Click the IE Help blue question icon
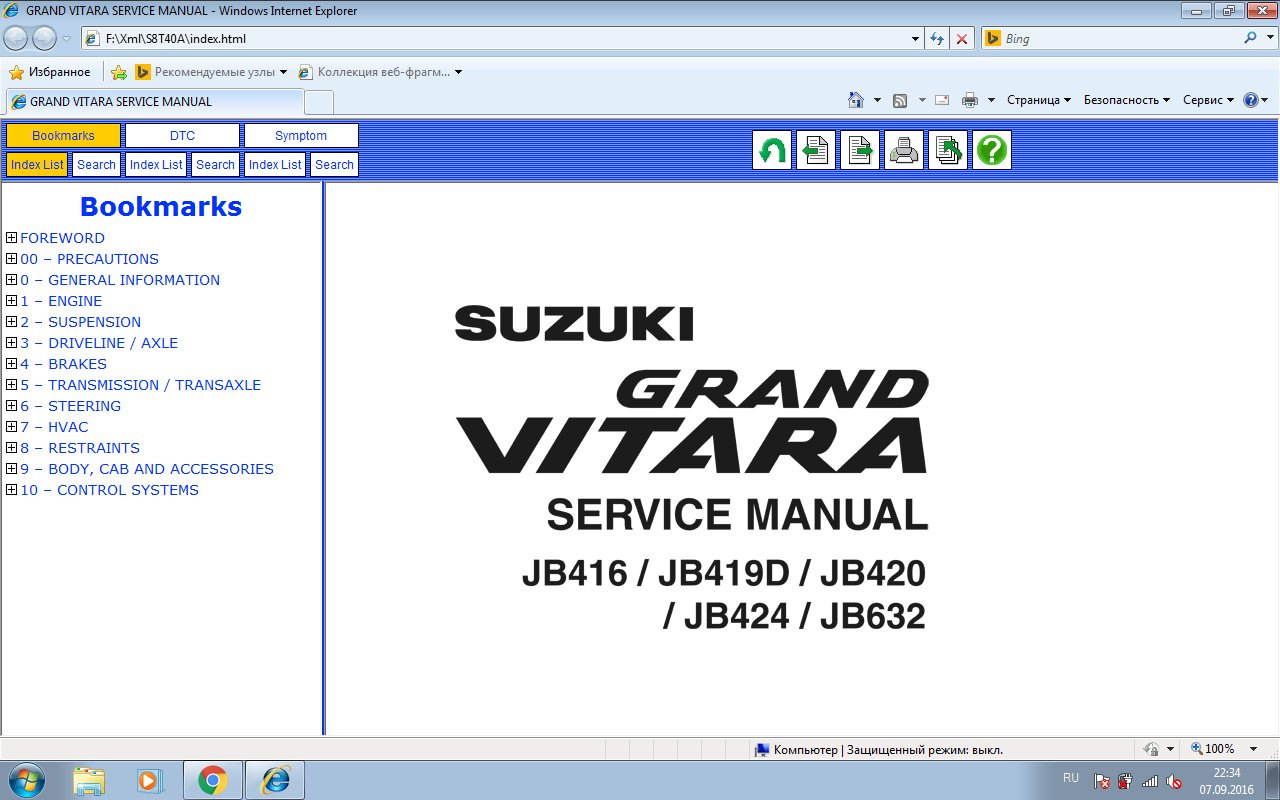 coord(1250,100)
